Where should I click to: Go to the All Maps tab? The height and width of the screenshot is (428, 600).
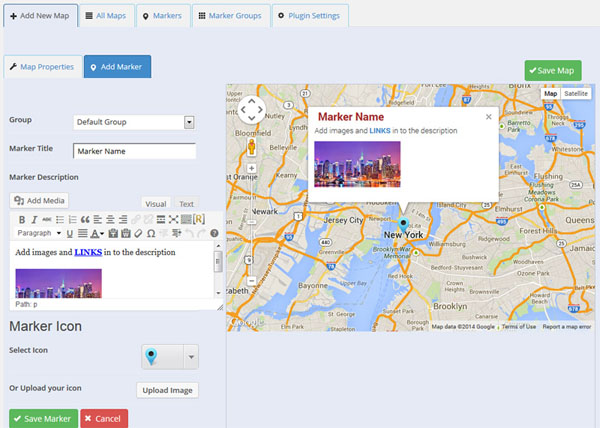106,16
